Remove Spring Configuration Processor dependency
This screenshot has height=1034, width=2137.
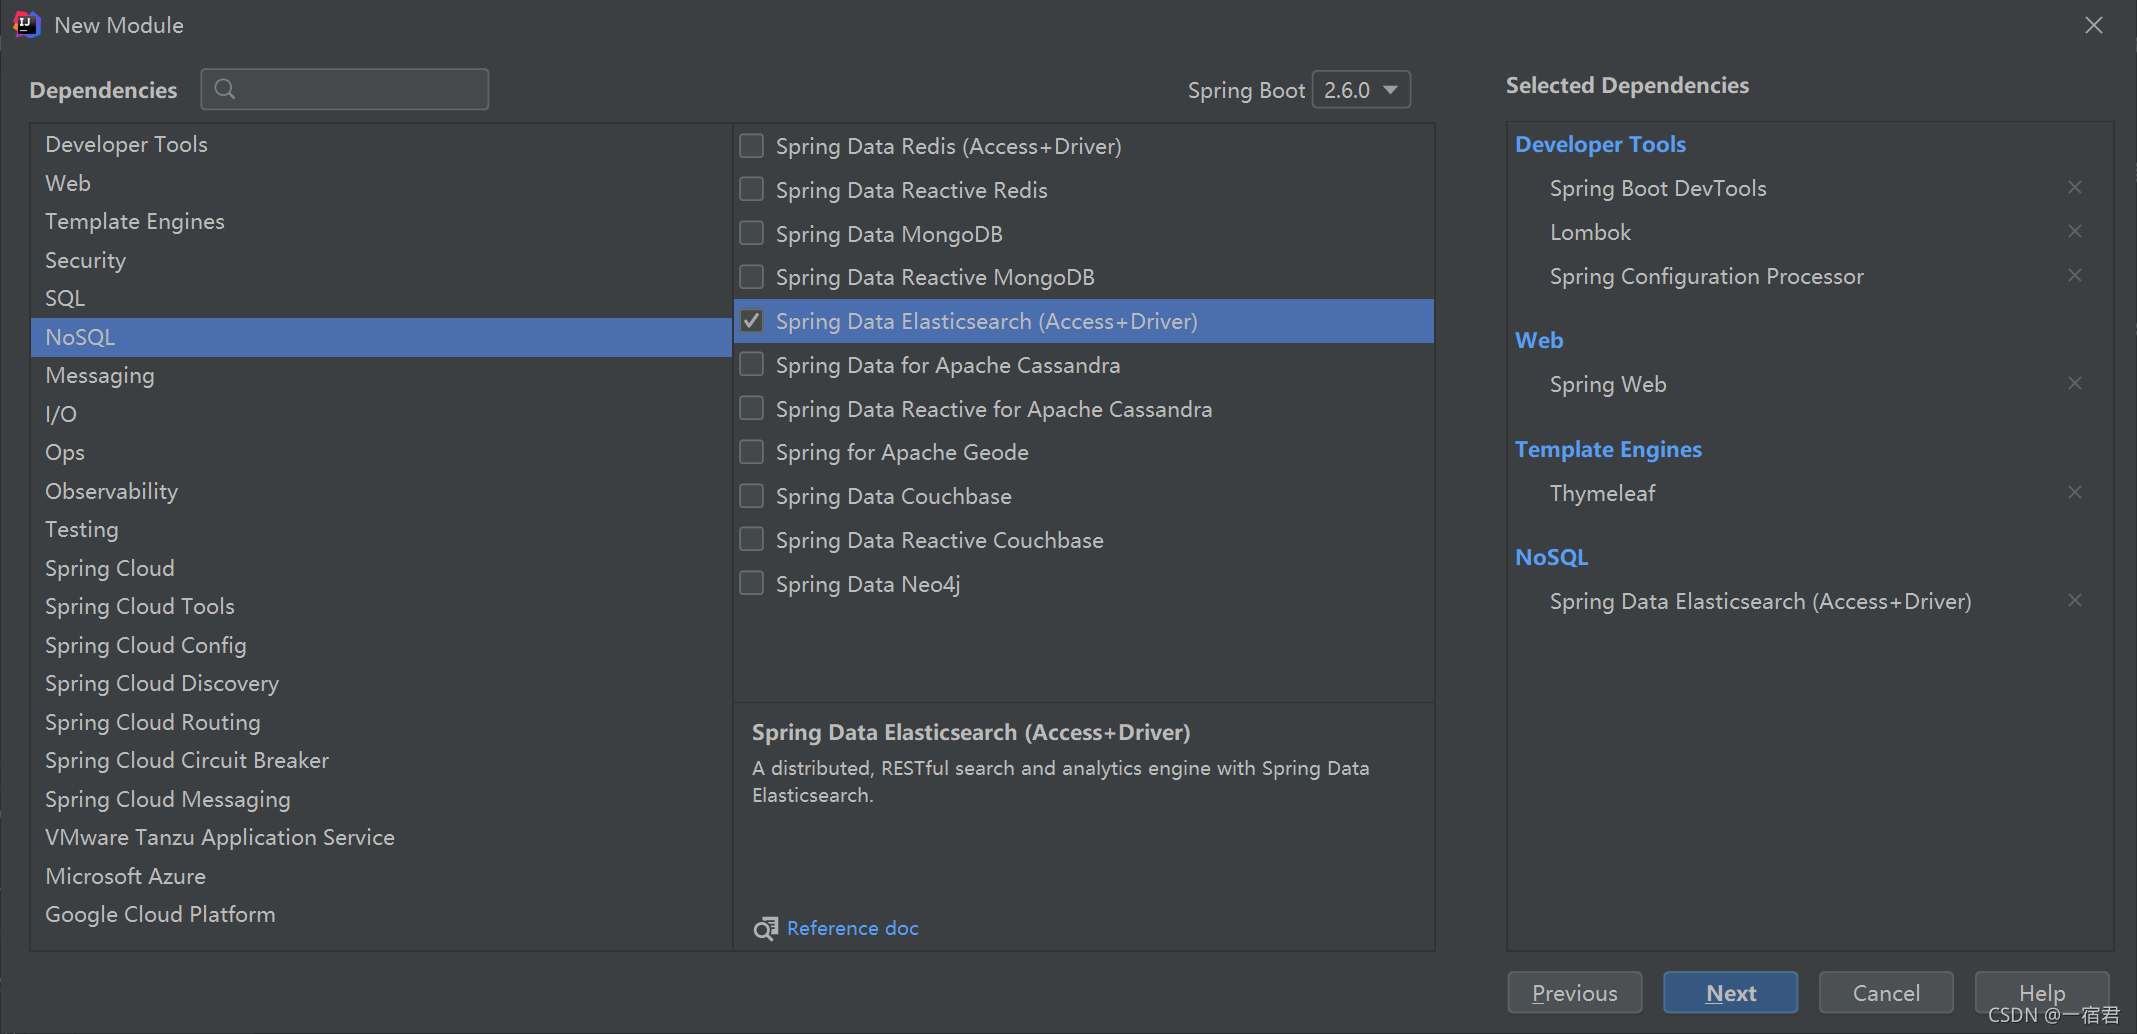coord(2075,276)
